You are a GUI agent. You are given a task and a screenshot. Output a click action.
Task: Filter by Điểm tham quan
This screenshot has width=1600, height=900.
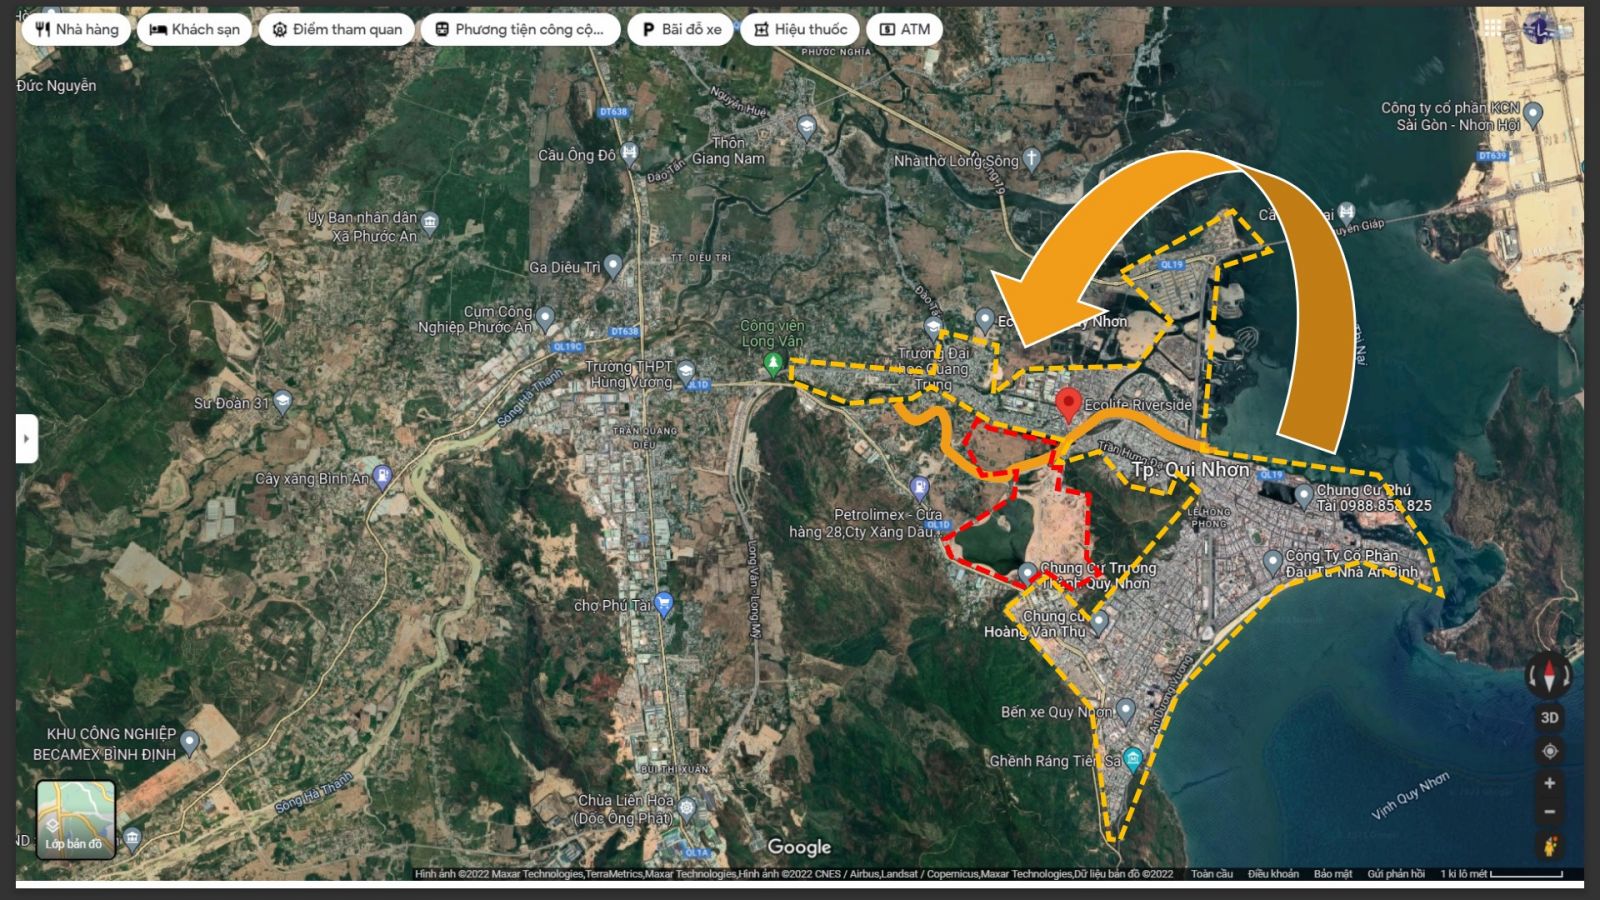[x=337, y=29]
